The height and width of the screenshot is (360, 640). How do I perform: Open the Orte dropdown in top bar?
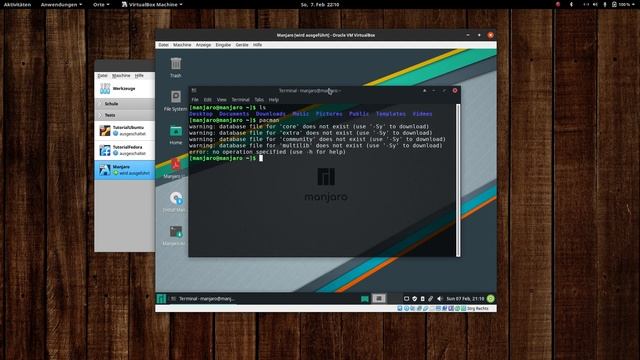(101, 4)
